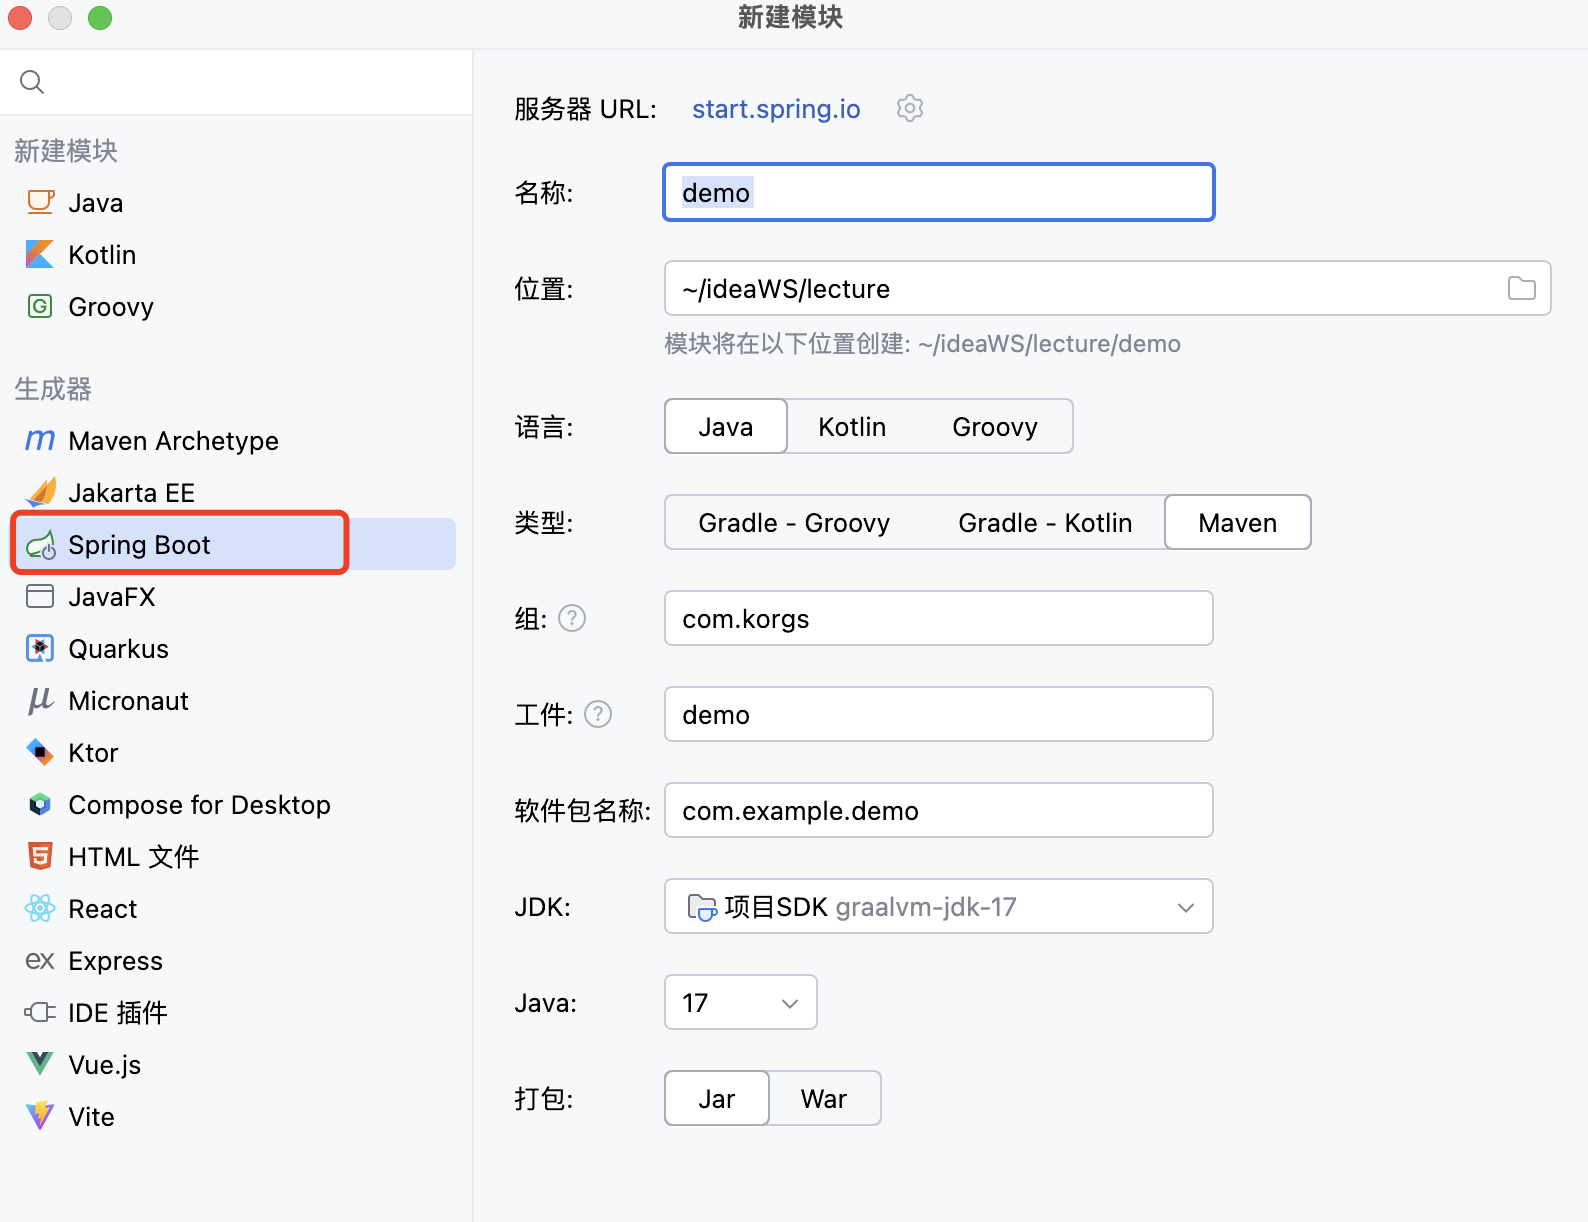Screen dimensions: 1588x1222
Task: Select Compose for Desktop entry
Action: (x=236, y=804)
